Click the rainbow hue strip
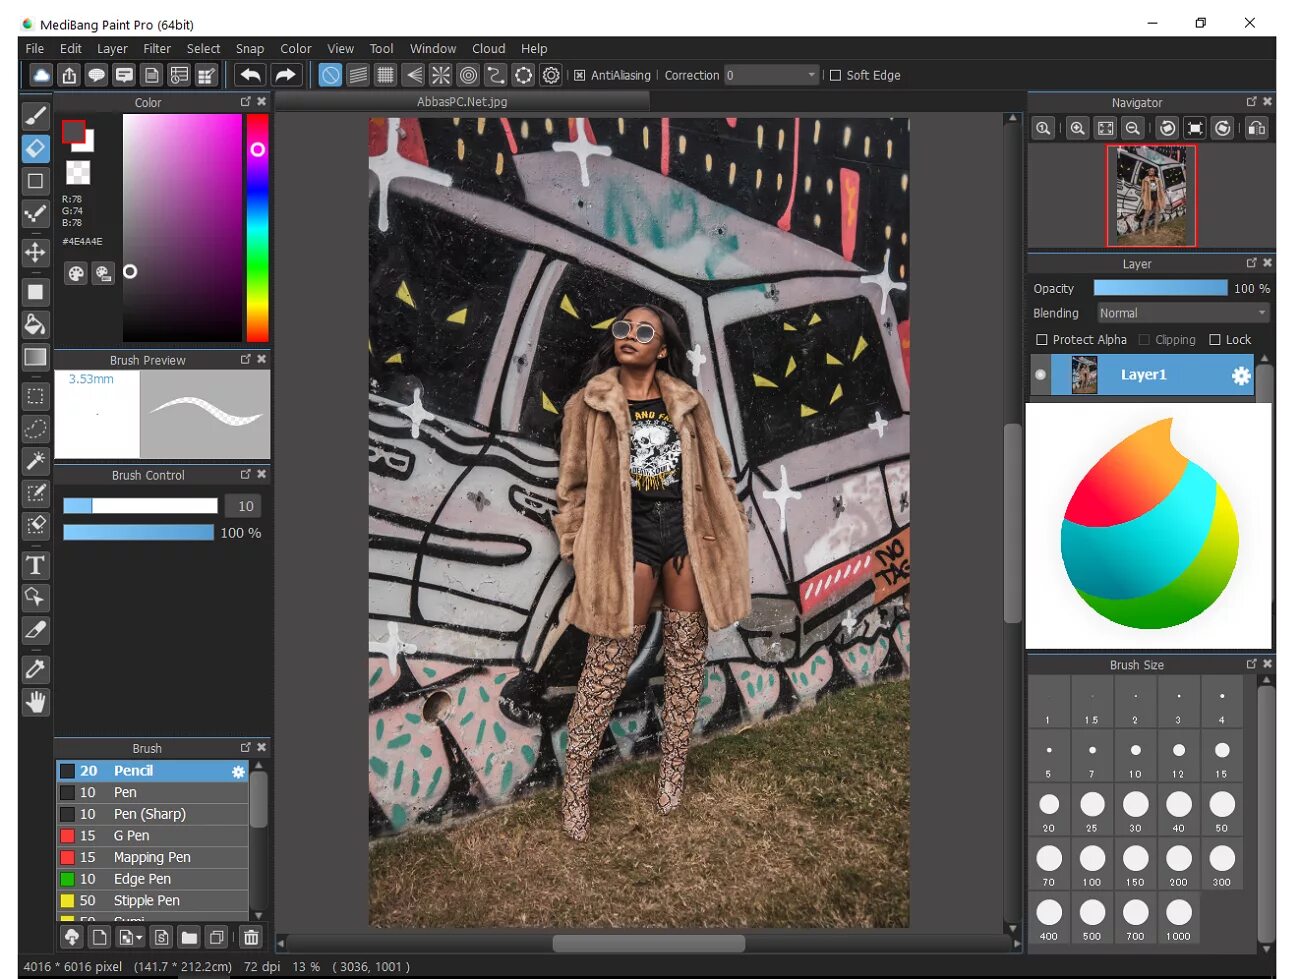The width and height of the screenshot is (1300, 979). [257, 228]
